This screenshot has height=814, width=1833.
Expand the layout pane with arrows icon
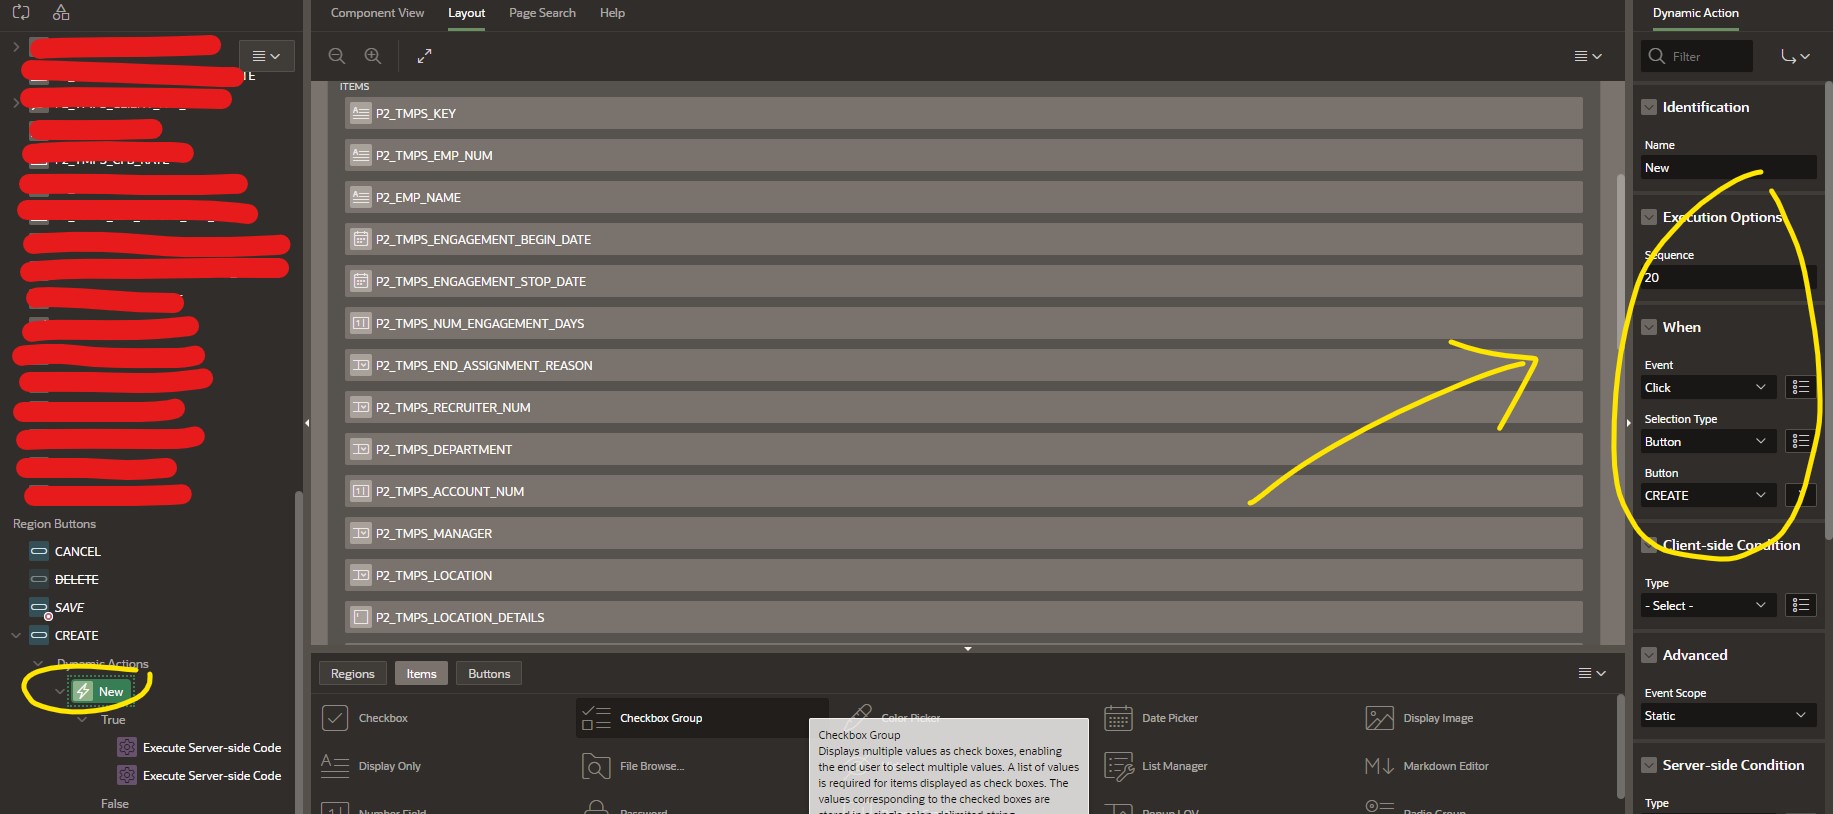coord(424,56)
